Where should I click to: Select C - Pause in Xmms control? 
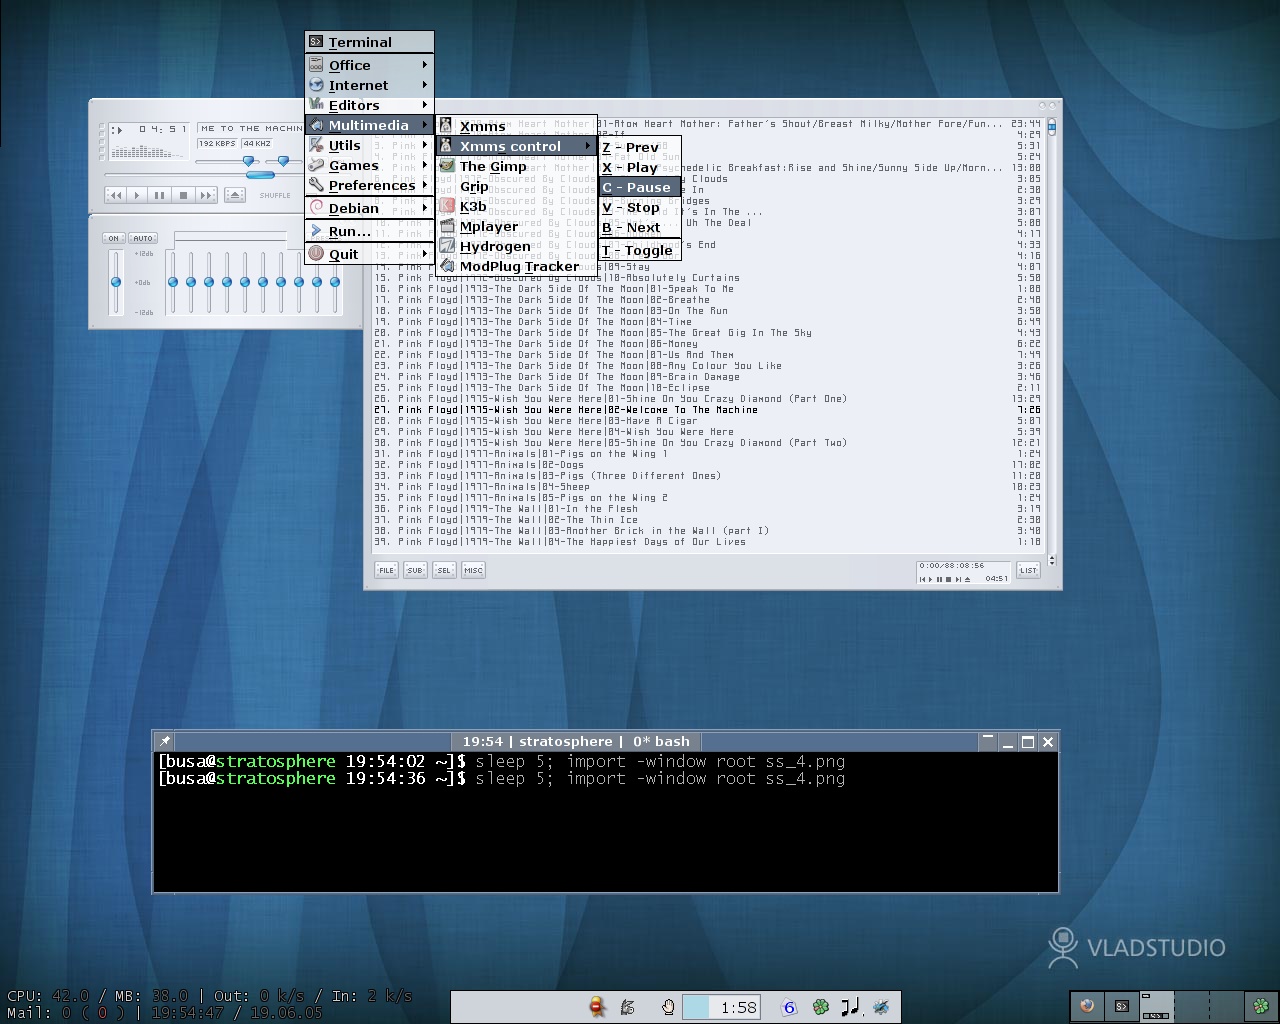(x=640, y=187)
